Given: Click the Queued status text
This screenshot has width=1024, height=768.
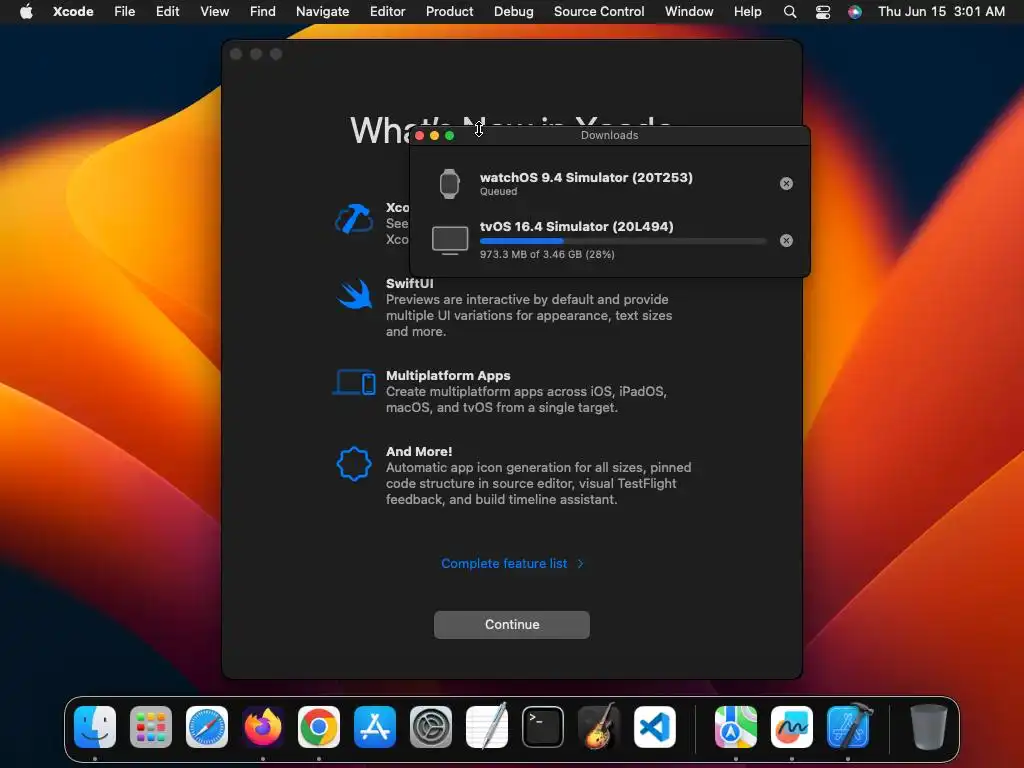Looking at the screenshot, I should coord(498,191).
